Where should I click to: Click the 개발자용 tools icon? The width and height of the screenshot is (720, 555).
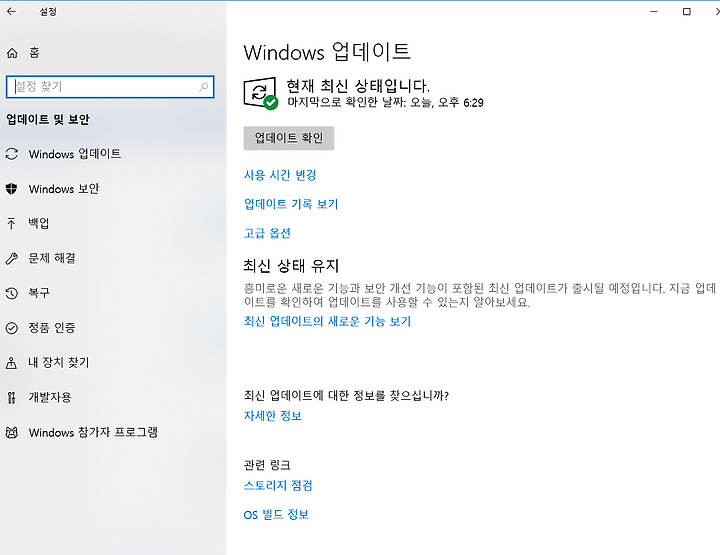11,398
